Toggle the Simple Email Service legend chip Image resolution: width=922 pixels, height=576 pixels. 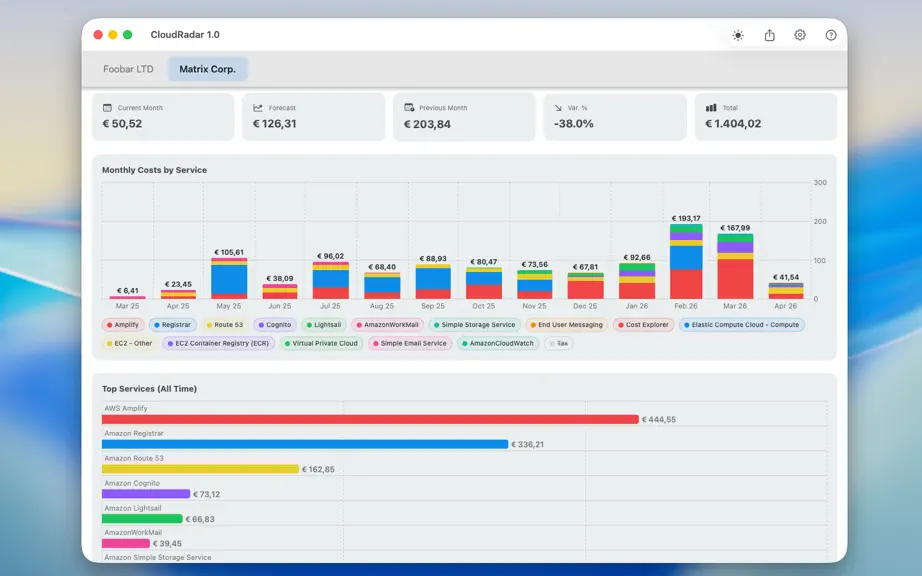pos(410,343)
